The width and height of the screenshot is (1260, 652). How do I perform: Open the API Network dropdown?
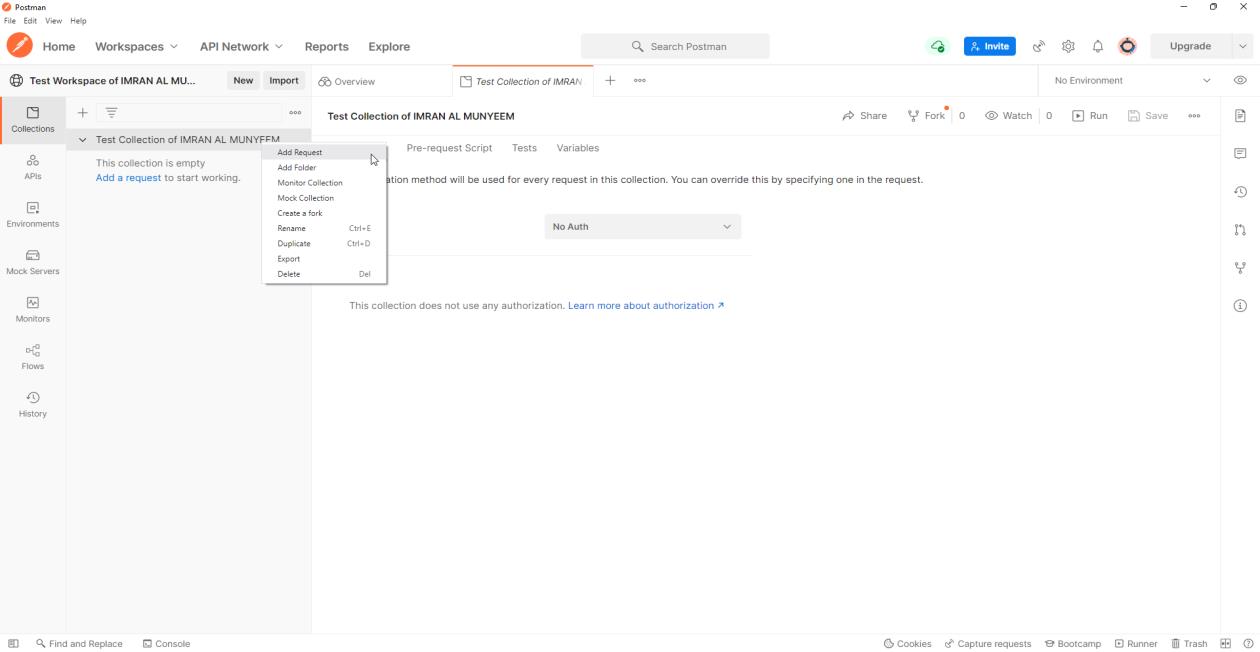(x=241, y=46)
